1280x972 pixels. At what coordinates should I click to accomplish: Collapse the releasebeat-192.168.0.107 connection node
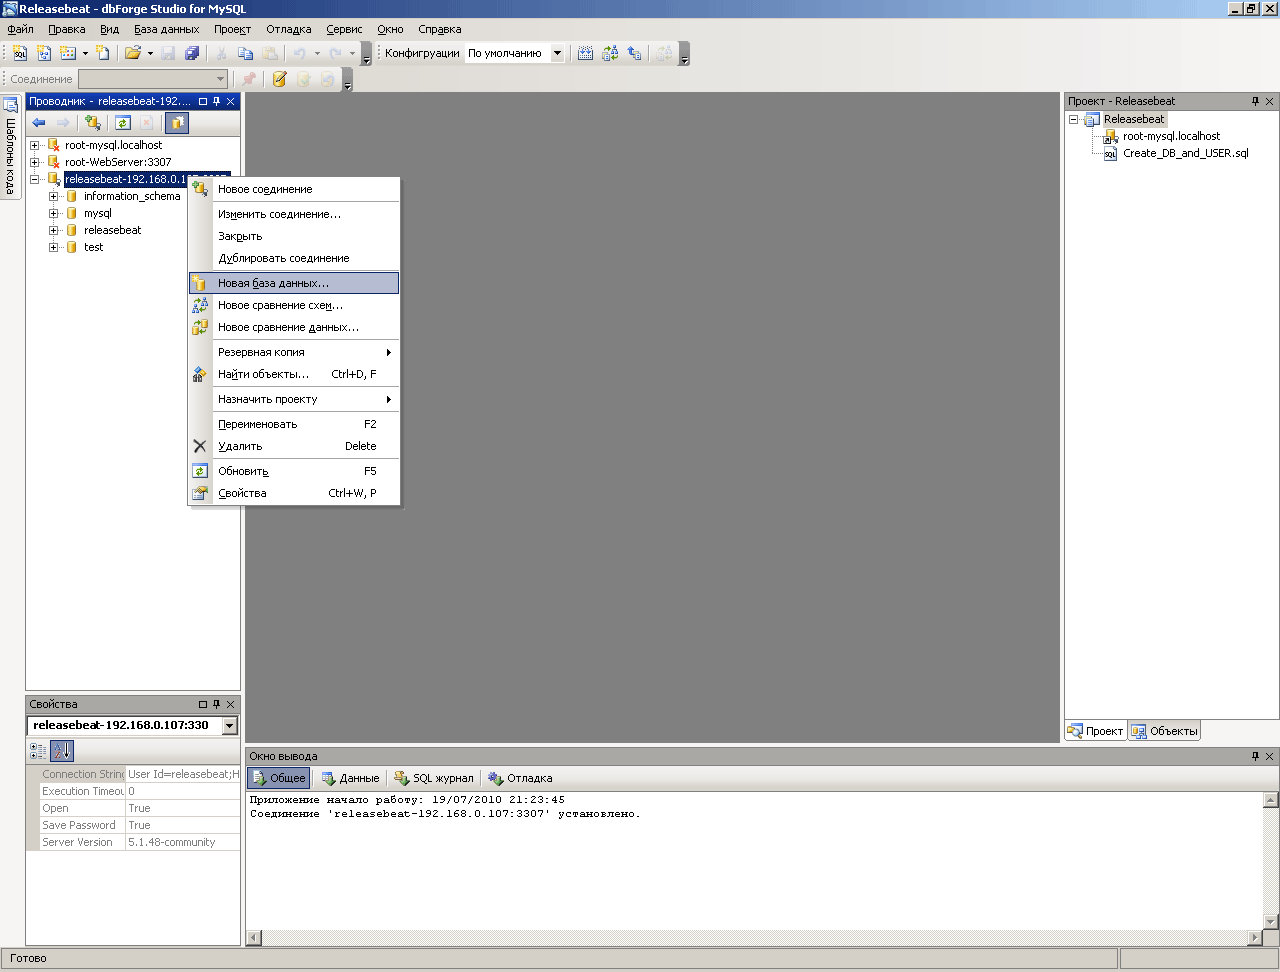point(35,179)
